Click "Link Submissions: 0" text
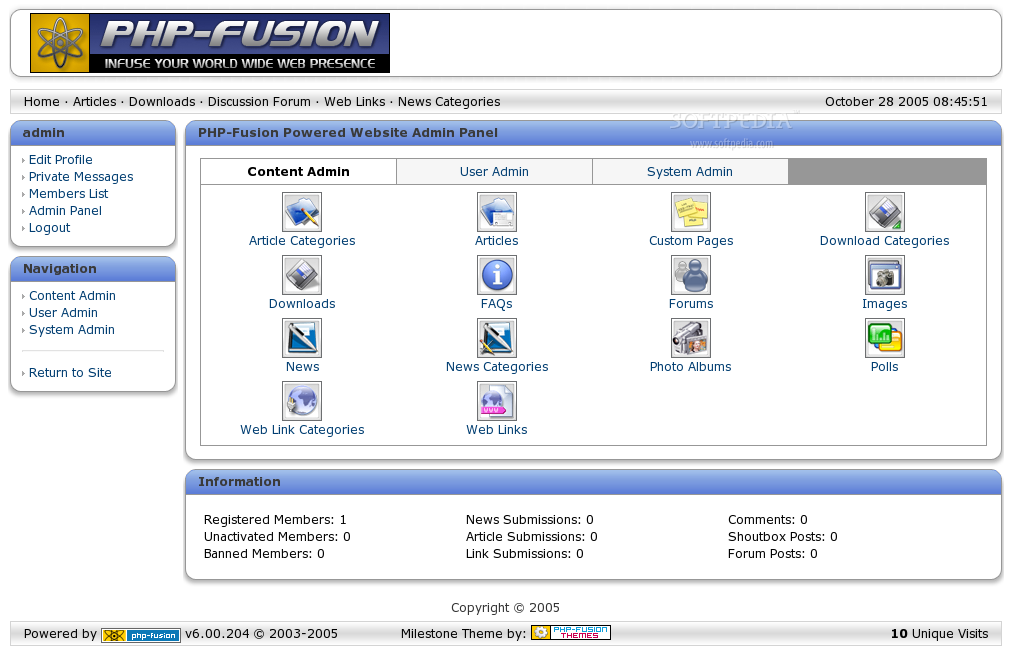Viewport: 1012px width, 666px height. pyautogui.click(x=525, y=554)
